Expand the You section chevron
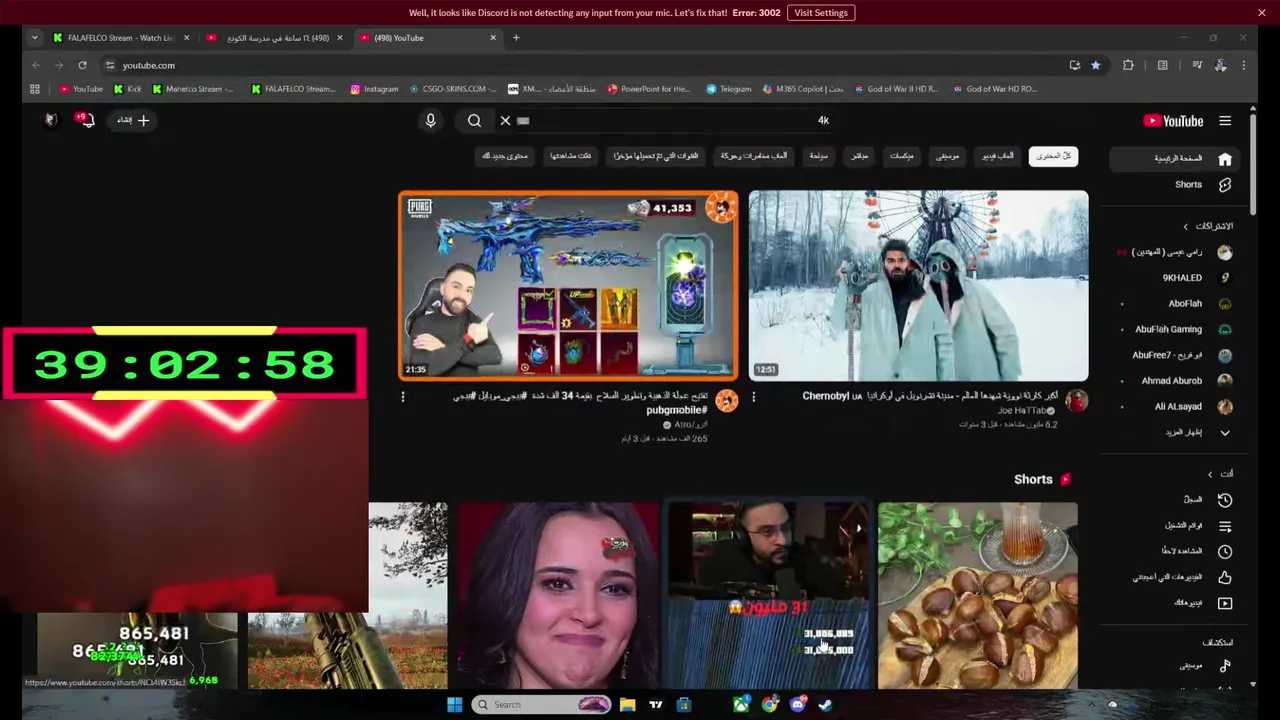This screenshot has height=720, width=1280. click(1210, 474)
